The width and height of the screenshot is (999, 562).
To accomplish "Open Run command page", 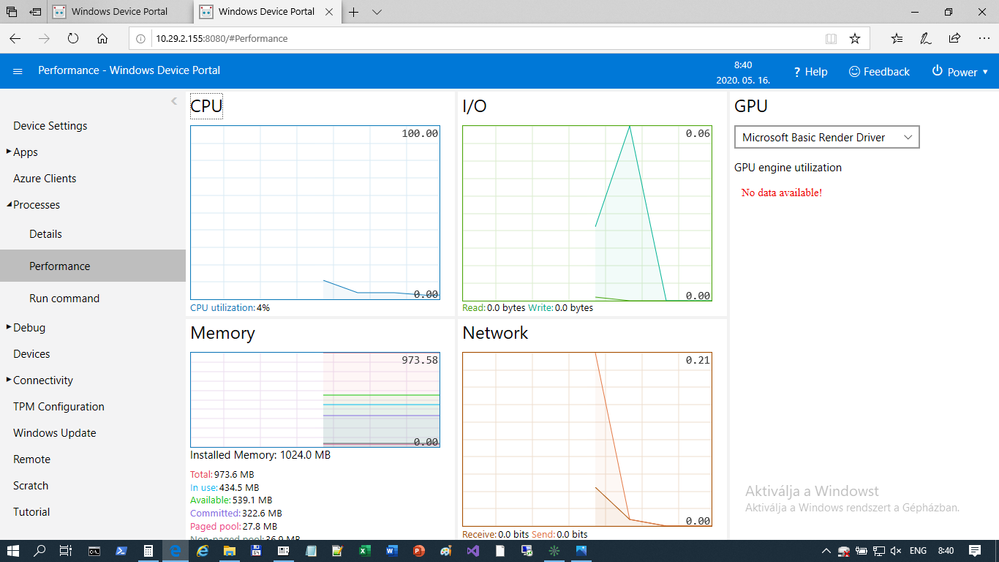I will click(64, 299).
